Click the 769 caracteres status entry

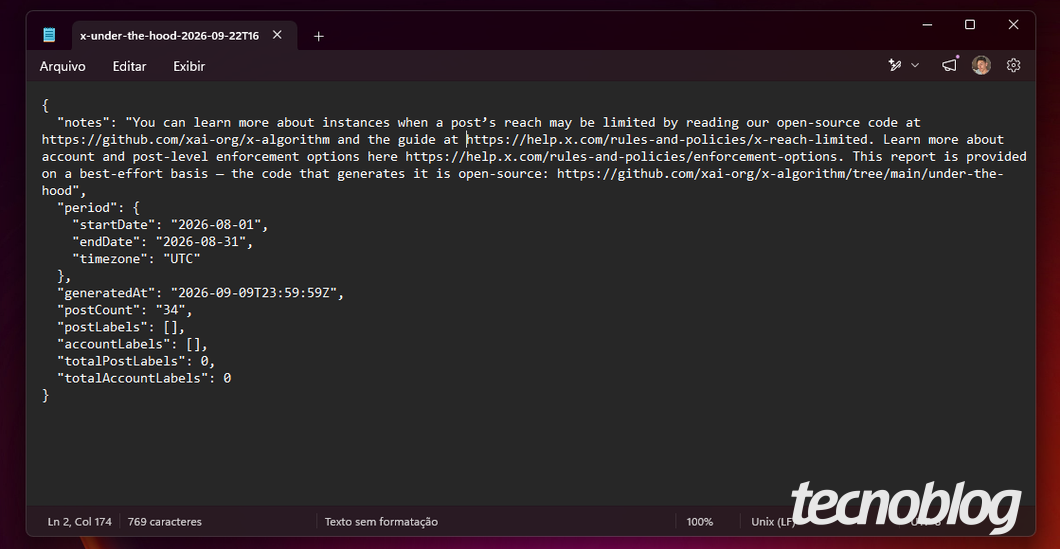pos(164,522)
